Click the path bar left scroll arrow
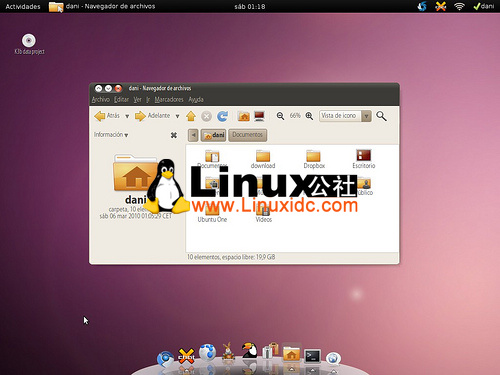Image resolution: width=500 pixels, height=375 pixels. [193, 135]
